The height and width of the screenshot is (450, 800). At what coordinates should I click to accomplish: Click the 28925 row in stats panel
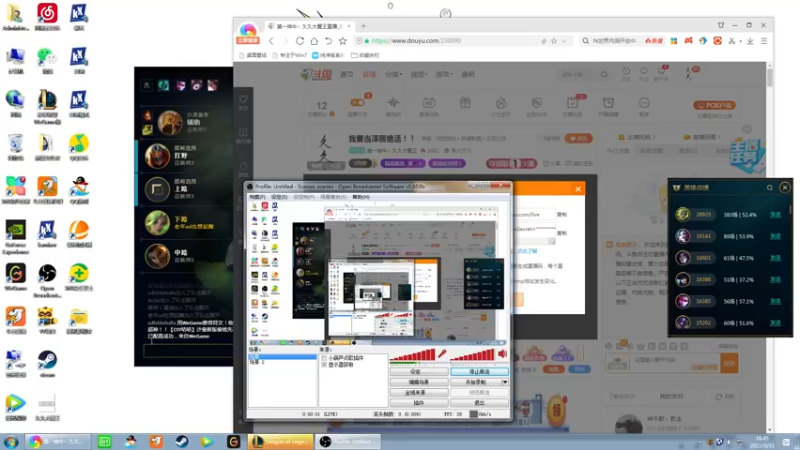[730, 215]
